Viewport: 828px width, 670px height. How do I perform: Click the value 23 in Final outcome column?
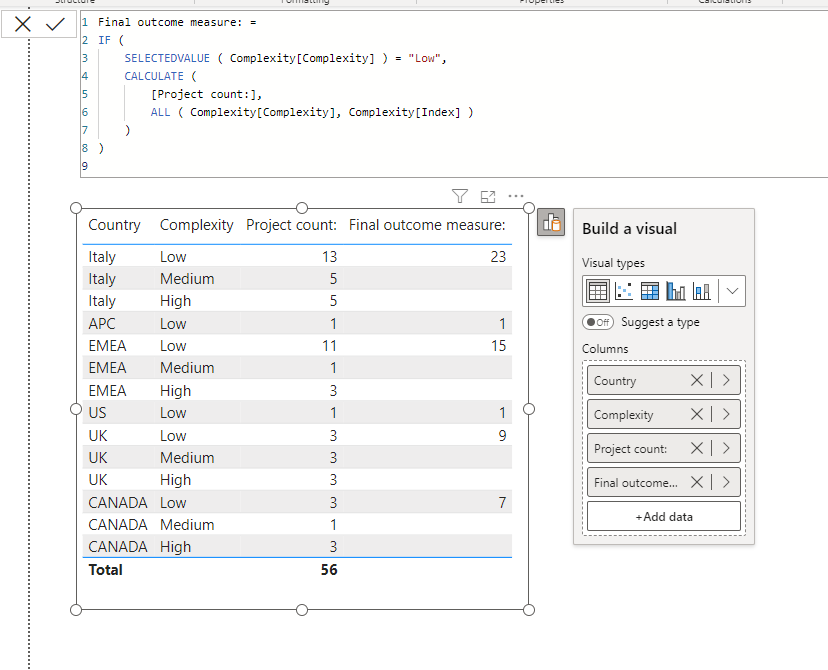tap(498, 257)
